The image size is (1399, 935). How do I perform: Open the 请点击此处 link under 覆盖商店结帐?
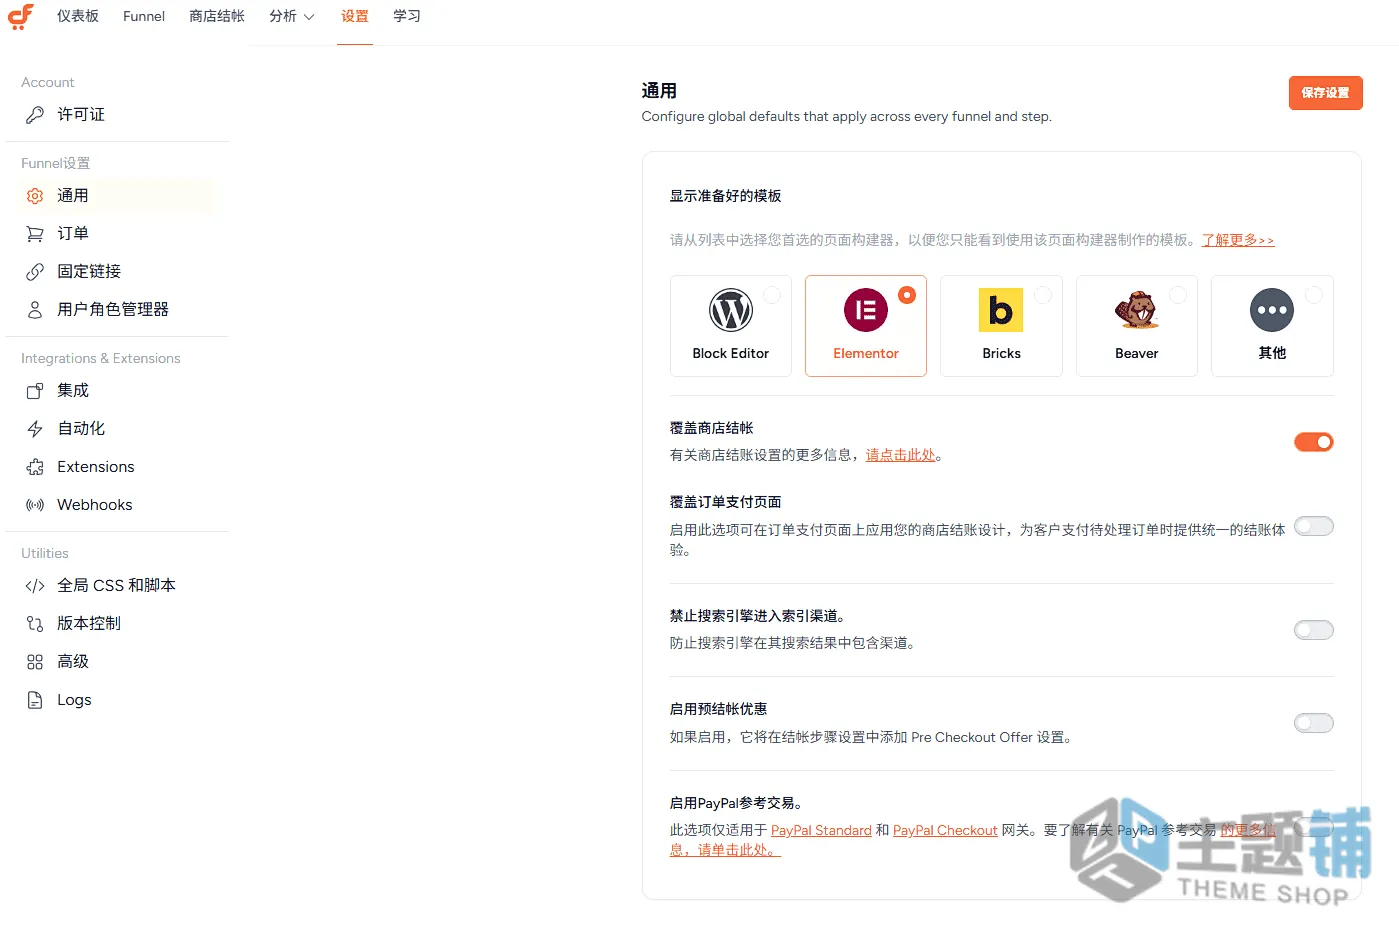901,455
